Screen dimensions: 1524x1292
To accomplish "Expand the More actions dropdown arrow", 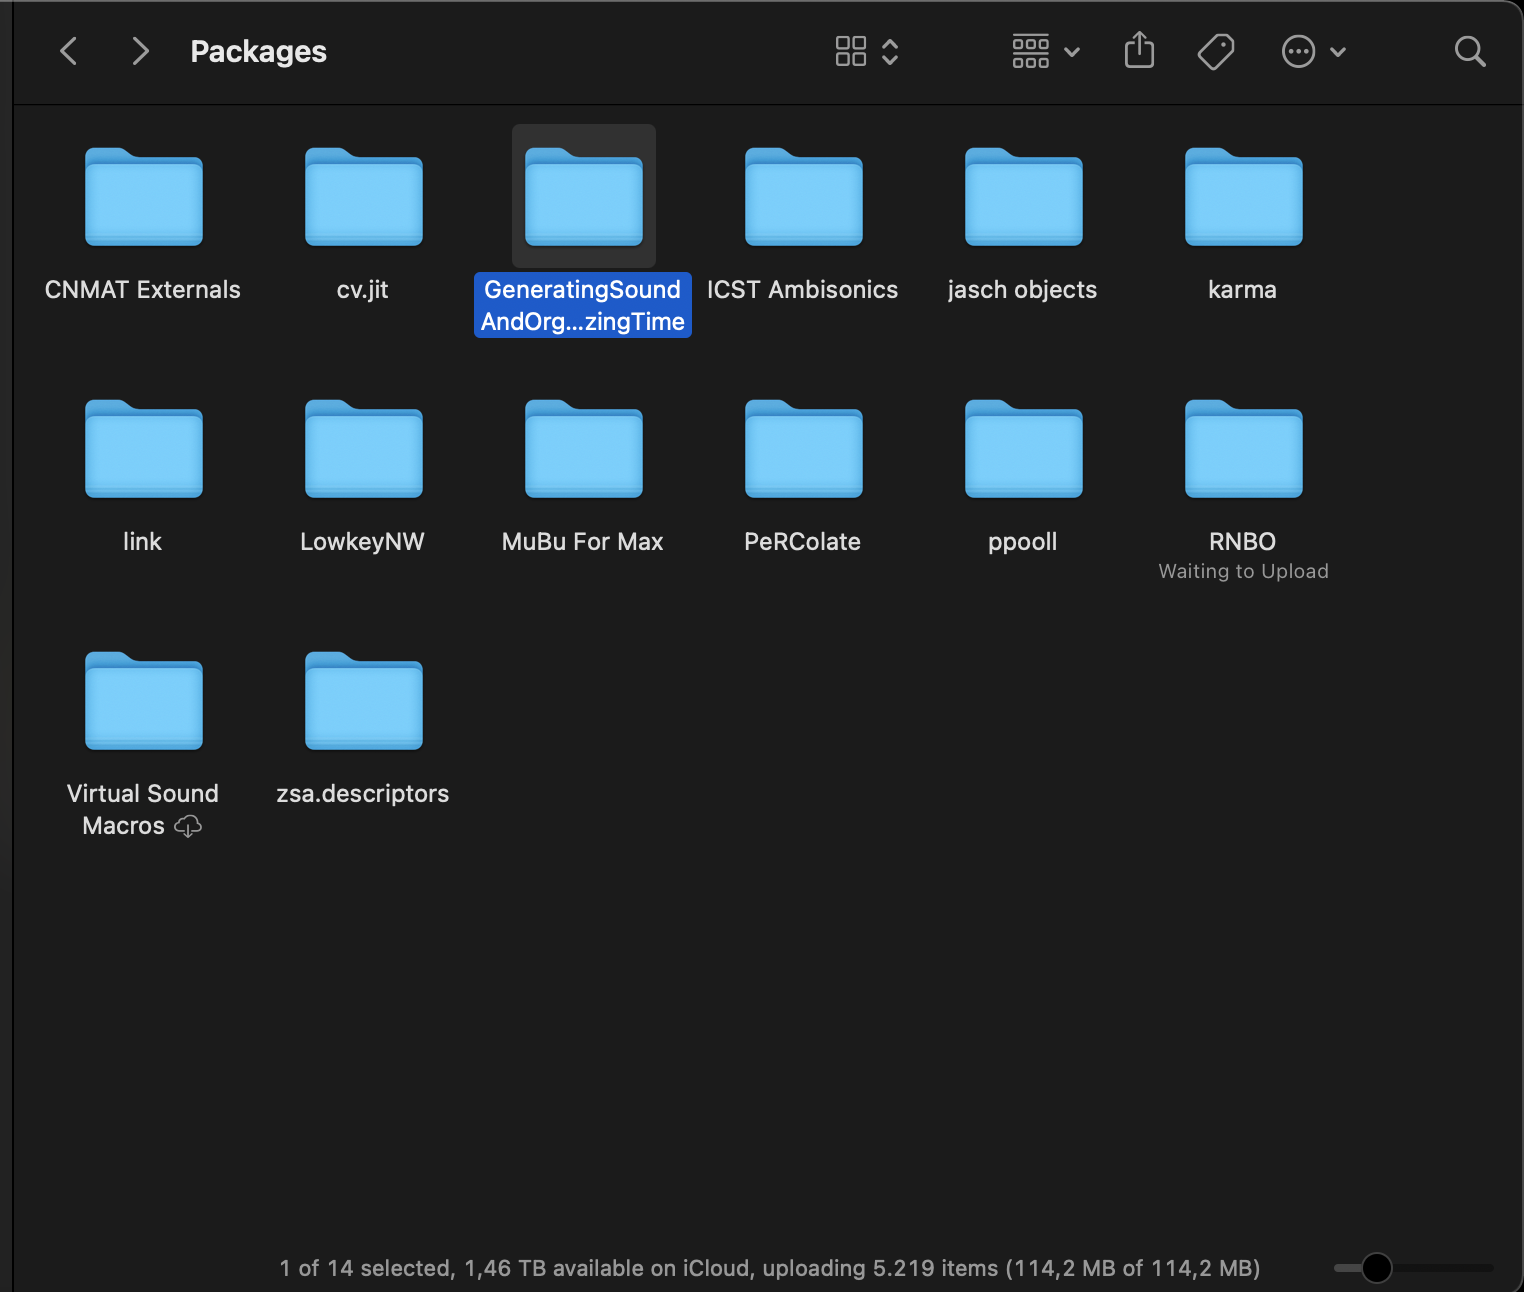I will (x=1338, y=52).
